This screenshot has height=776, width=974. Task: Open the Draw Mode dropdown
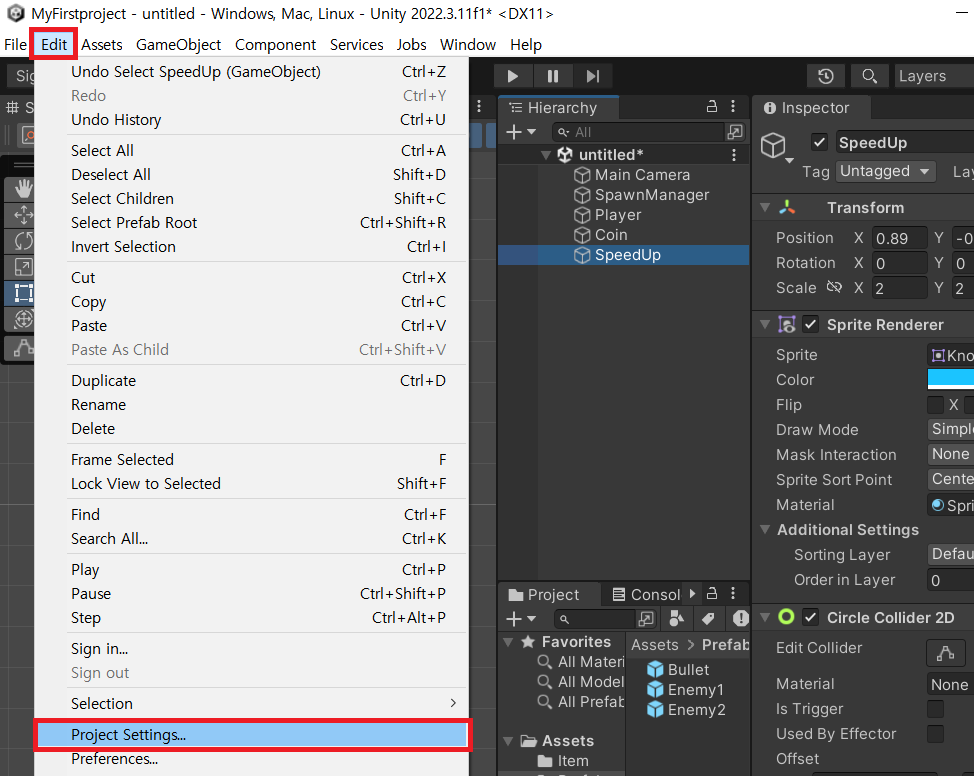coord(950,429)
